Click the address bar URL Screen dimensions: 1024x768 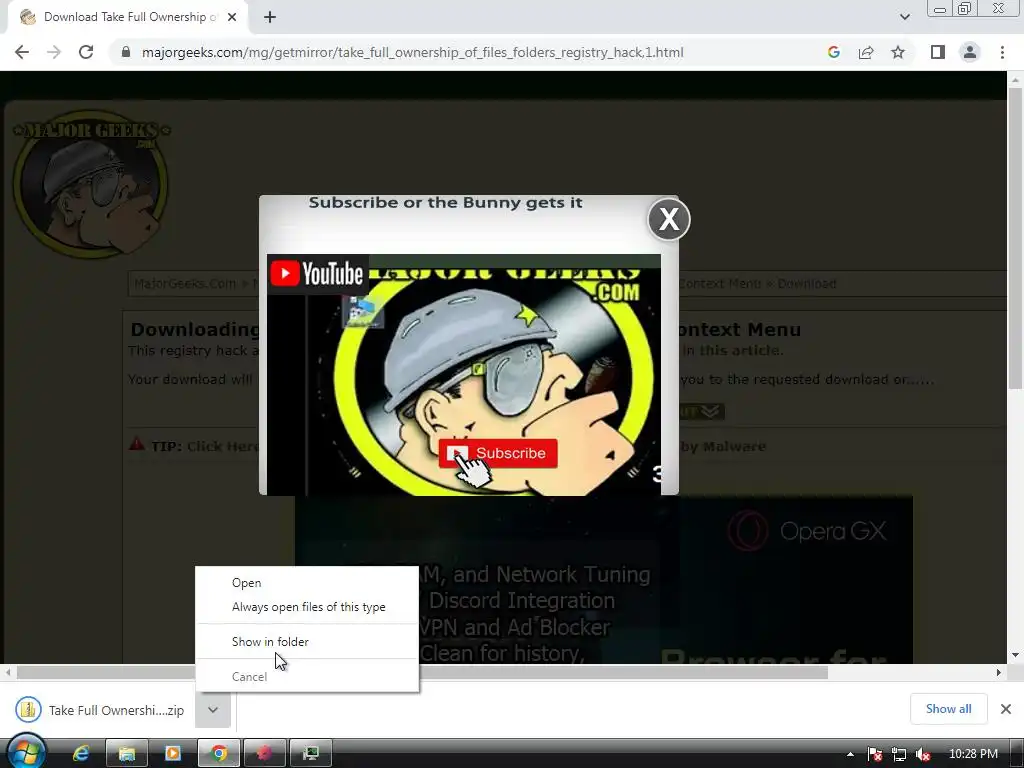click(x=413, y=52)
